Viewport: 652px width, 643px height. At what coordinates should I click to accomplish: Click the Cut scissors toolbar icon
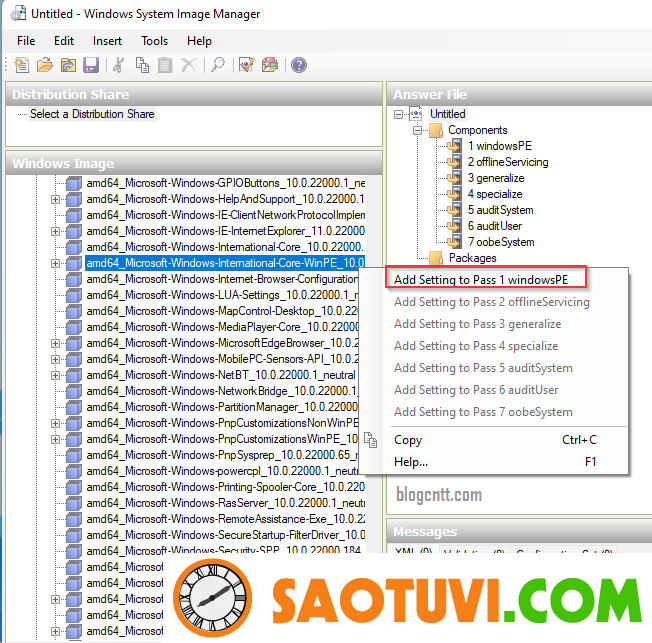[119, 65]
